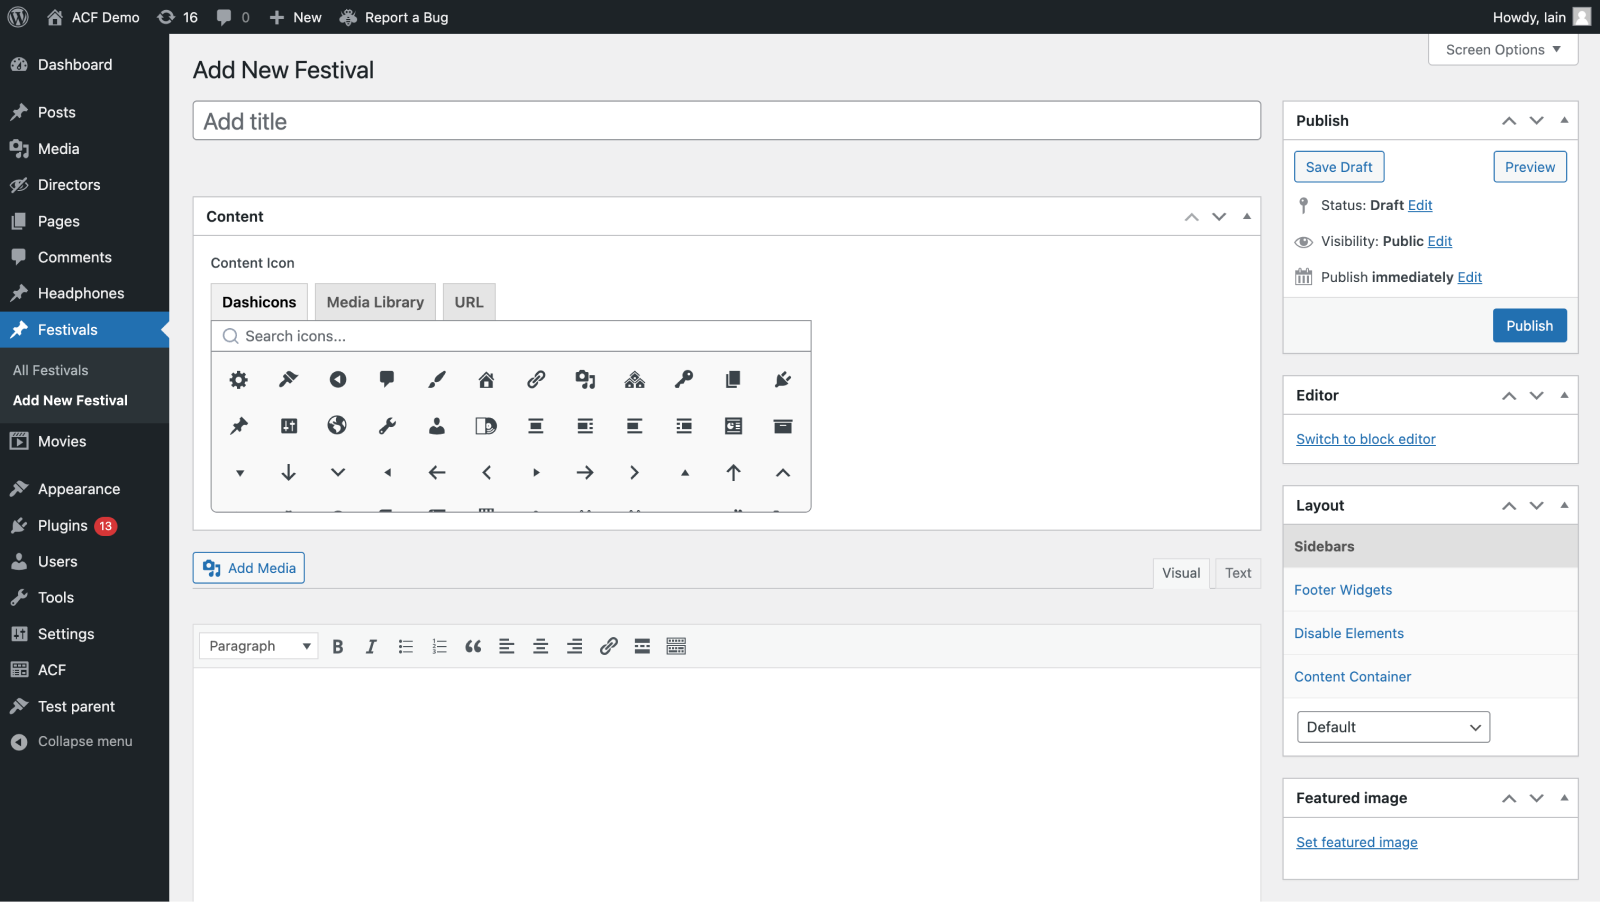Select the gear settings Dashicon
1600x902 pixels.
pos(238,380)
